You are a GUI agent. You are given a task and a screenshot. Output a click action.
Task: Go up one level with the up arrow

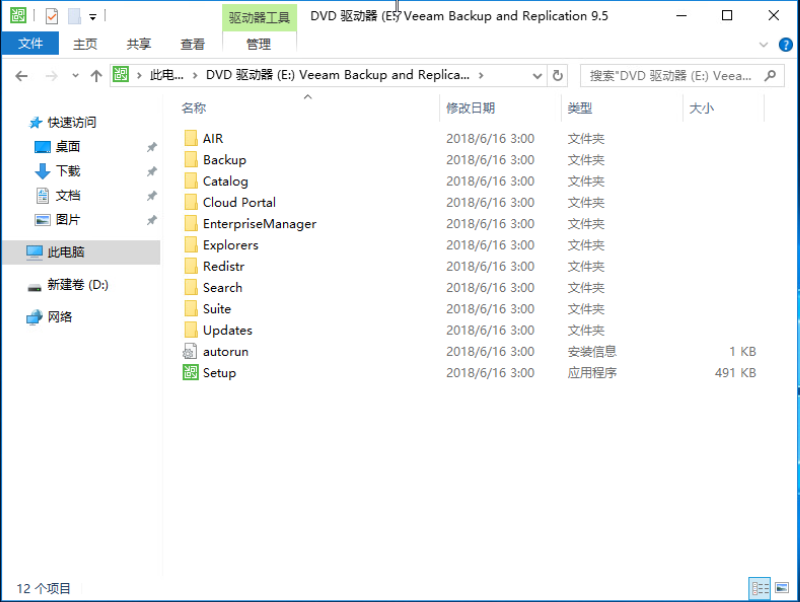[x=96, y=76]
